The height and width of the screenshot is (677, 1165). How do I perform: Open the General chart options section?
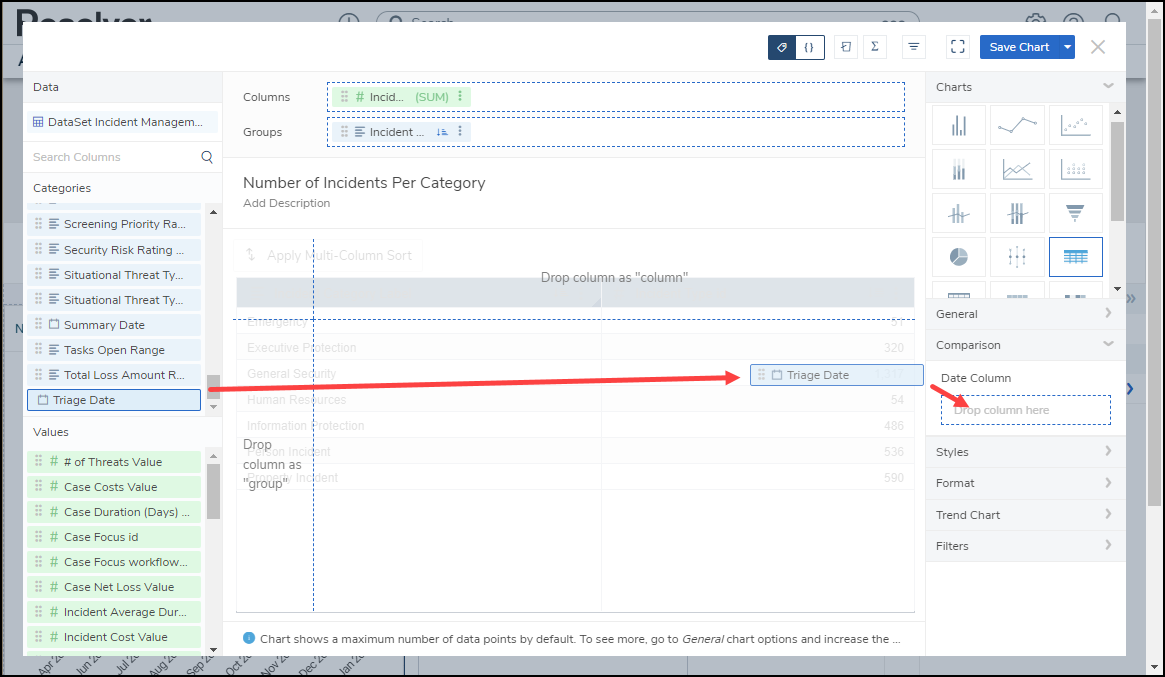tap(1025, 314)
